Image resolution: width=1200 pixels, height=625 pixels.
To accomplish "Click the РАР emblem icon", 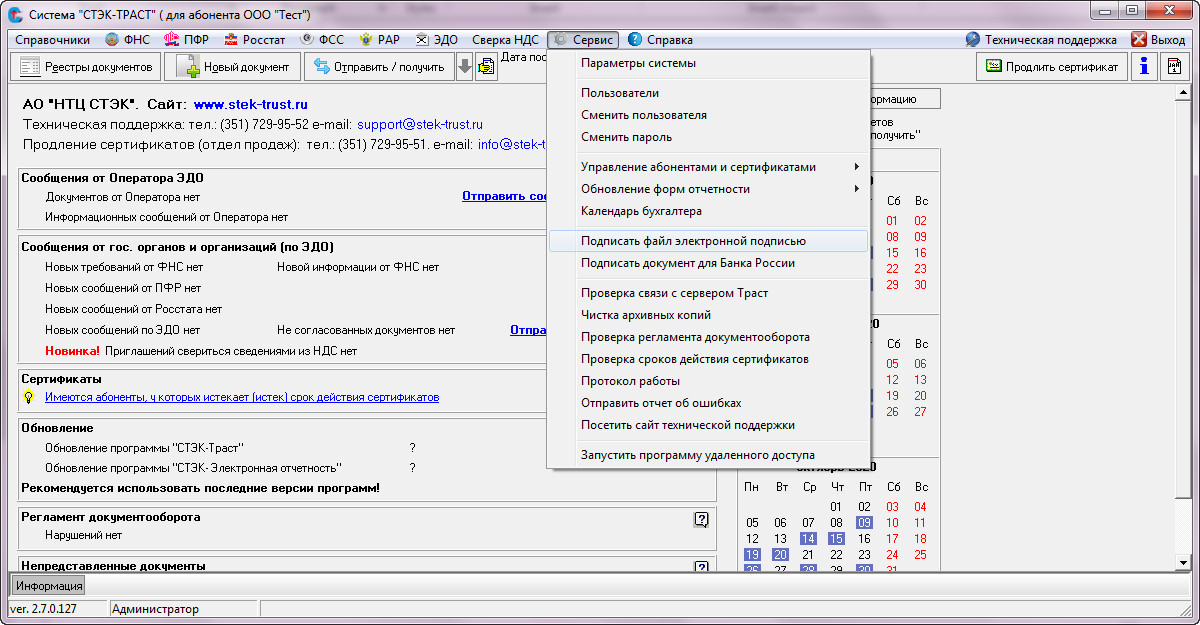I will point(366,40).
